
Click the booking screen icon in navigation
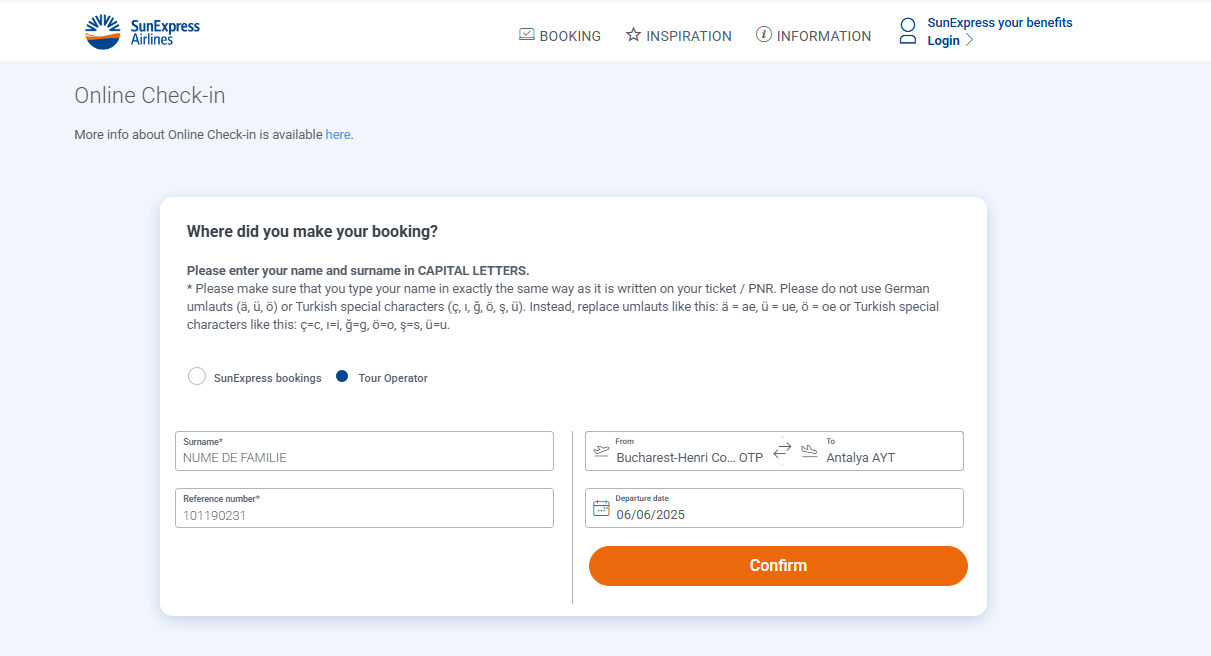pyautogui.click(x=527, y=35)
